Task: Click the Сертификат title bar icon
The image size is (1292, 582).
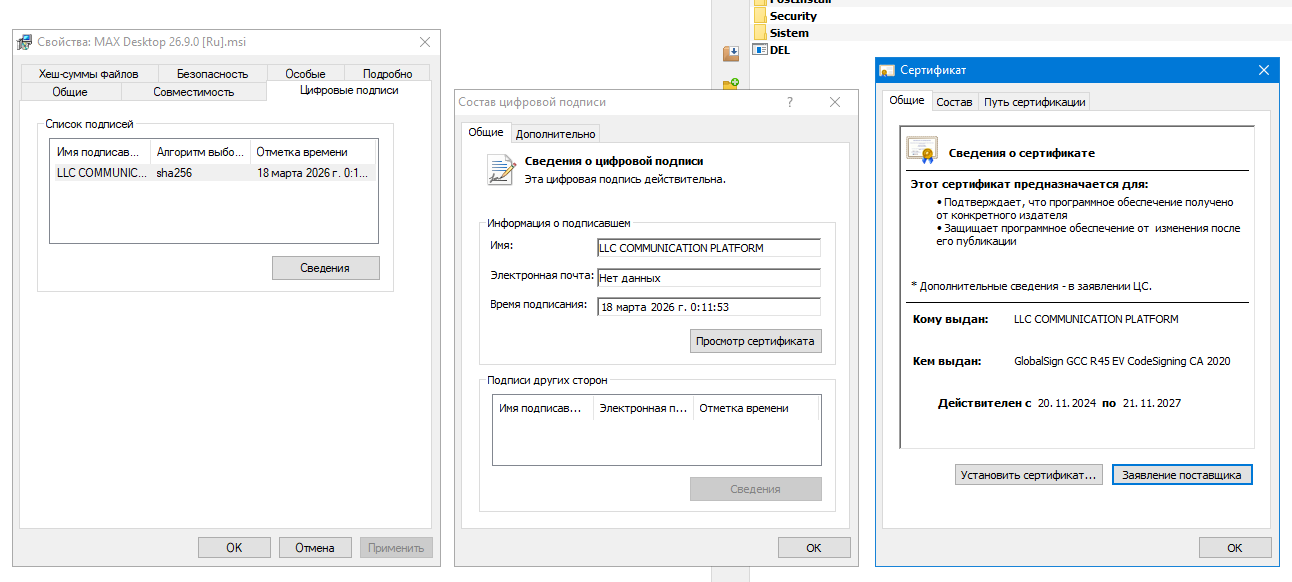Action: (886, 70)
